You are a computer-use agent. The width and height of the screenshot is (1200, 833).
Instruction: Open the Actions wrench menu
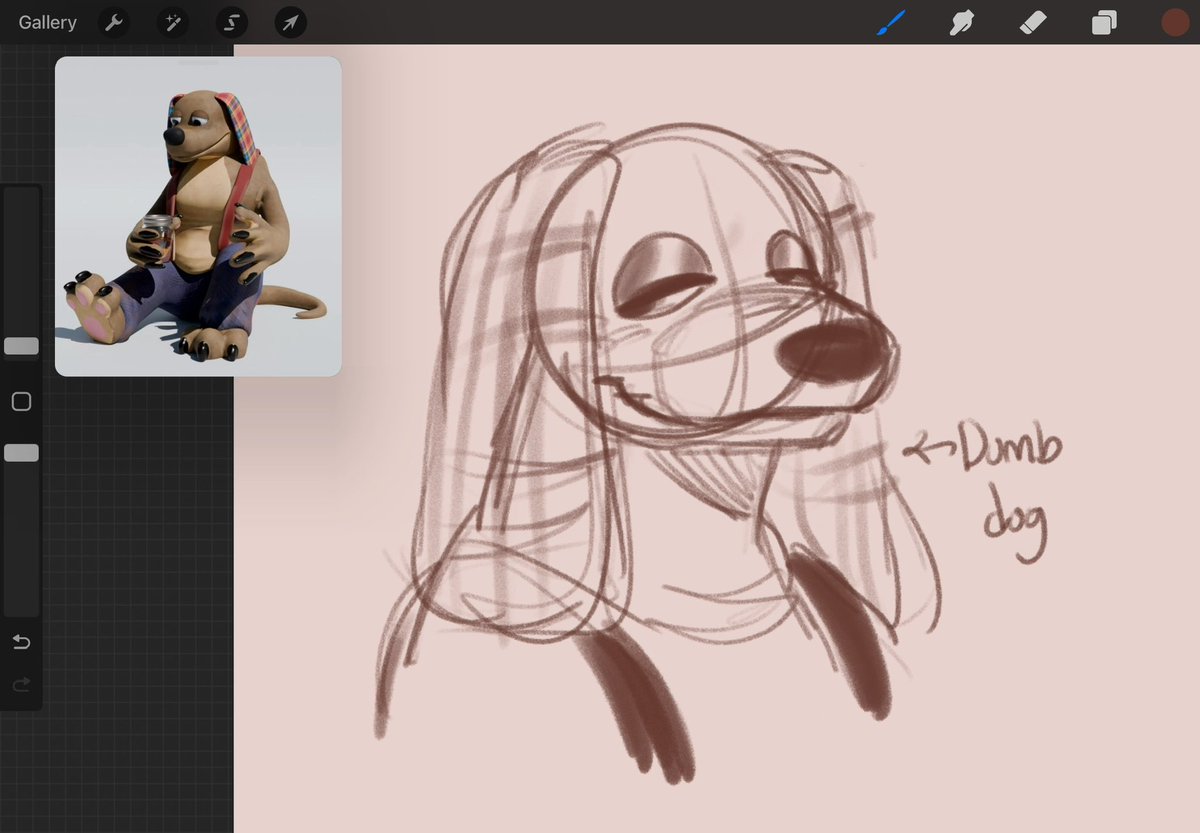[x=115, y=22]
